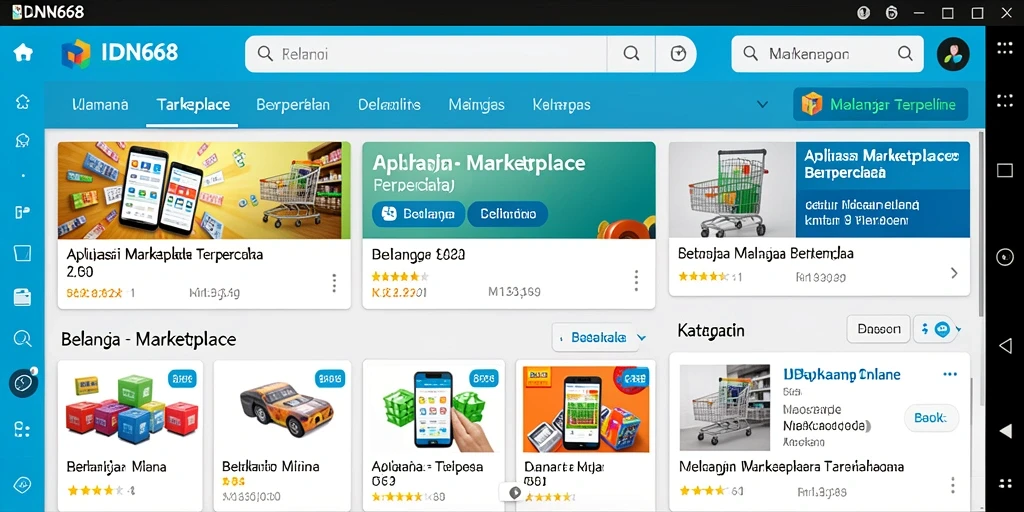This screenshot has width=1024, height=512.
Task: Open dropdown arrow next to chat icon
Action: pyautogui.click(x=958, y=330)
